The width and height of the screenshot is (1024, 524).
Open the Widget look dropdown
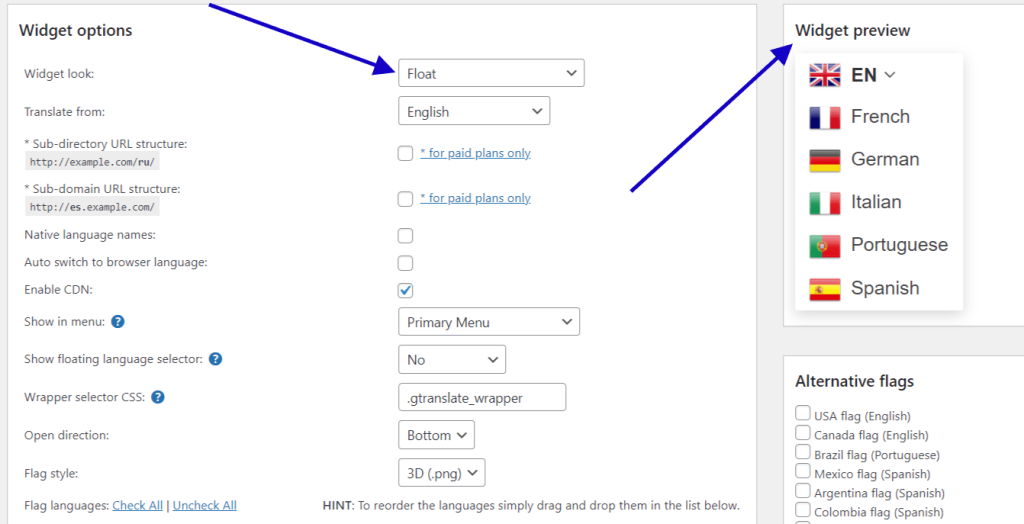pyautogui.click(x=491, y=73)
